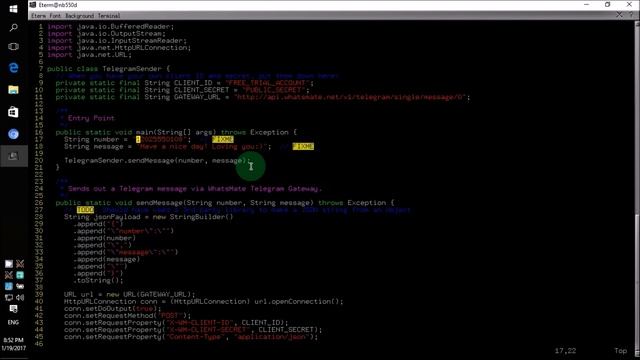Click '.append(number)' in the code

tap(104, 238)
